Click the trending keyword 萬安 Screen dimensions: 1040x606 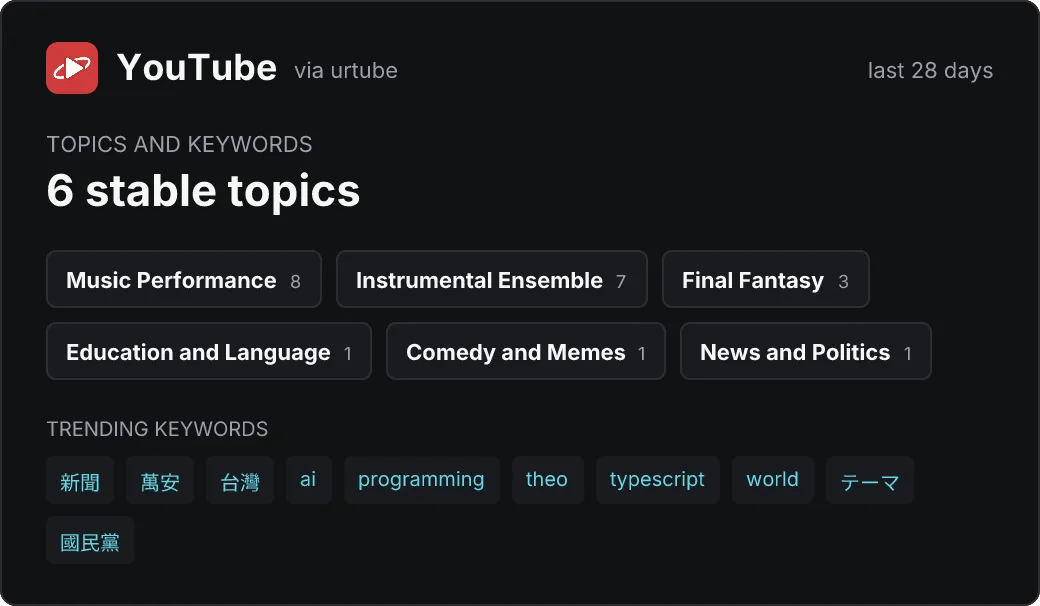tap(160, 480)
